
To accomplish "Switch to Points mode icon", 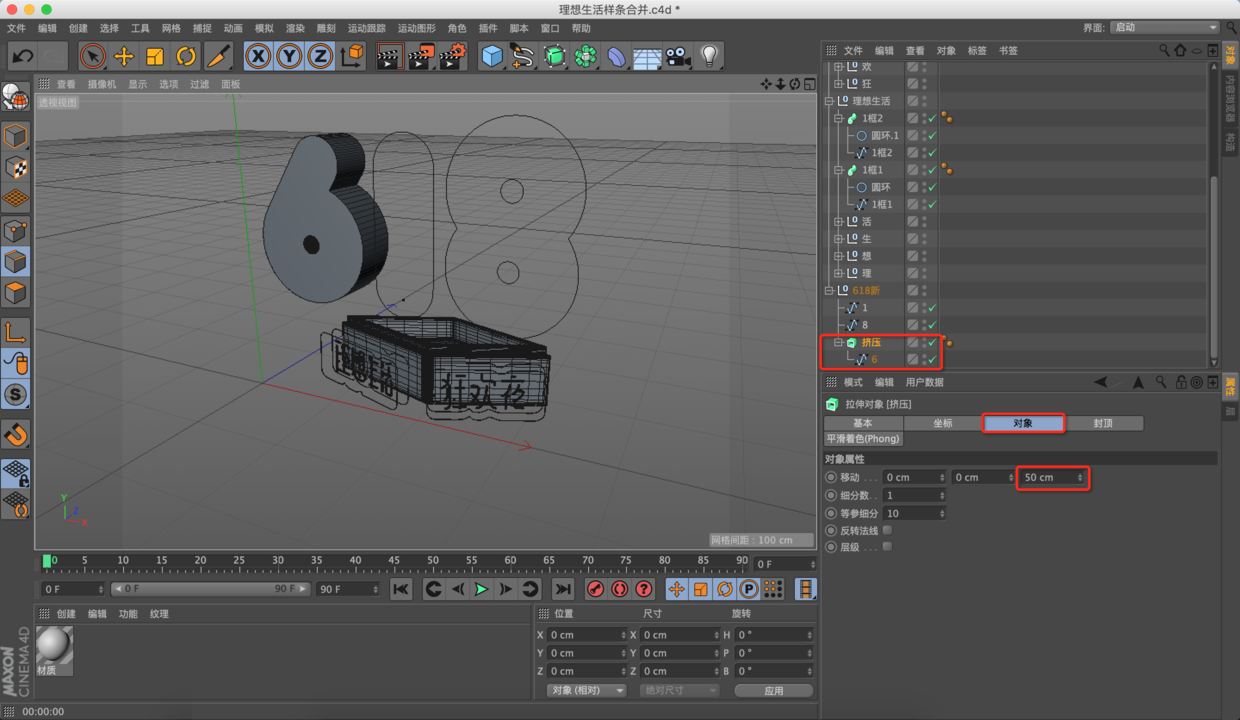I will click(15, 231).
